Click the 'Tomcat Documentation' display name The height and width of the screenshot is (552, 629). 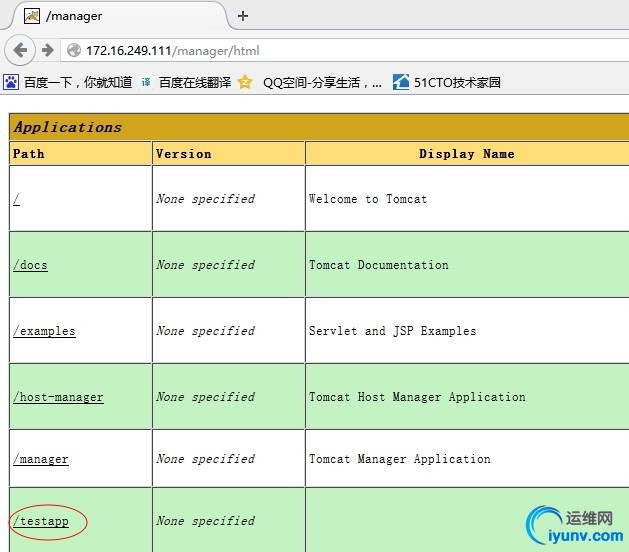(x=379, y=265)
